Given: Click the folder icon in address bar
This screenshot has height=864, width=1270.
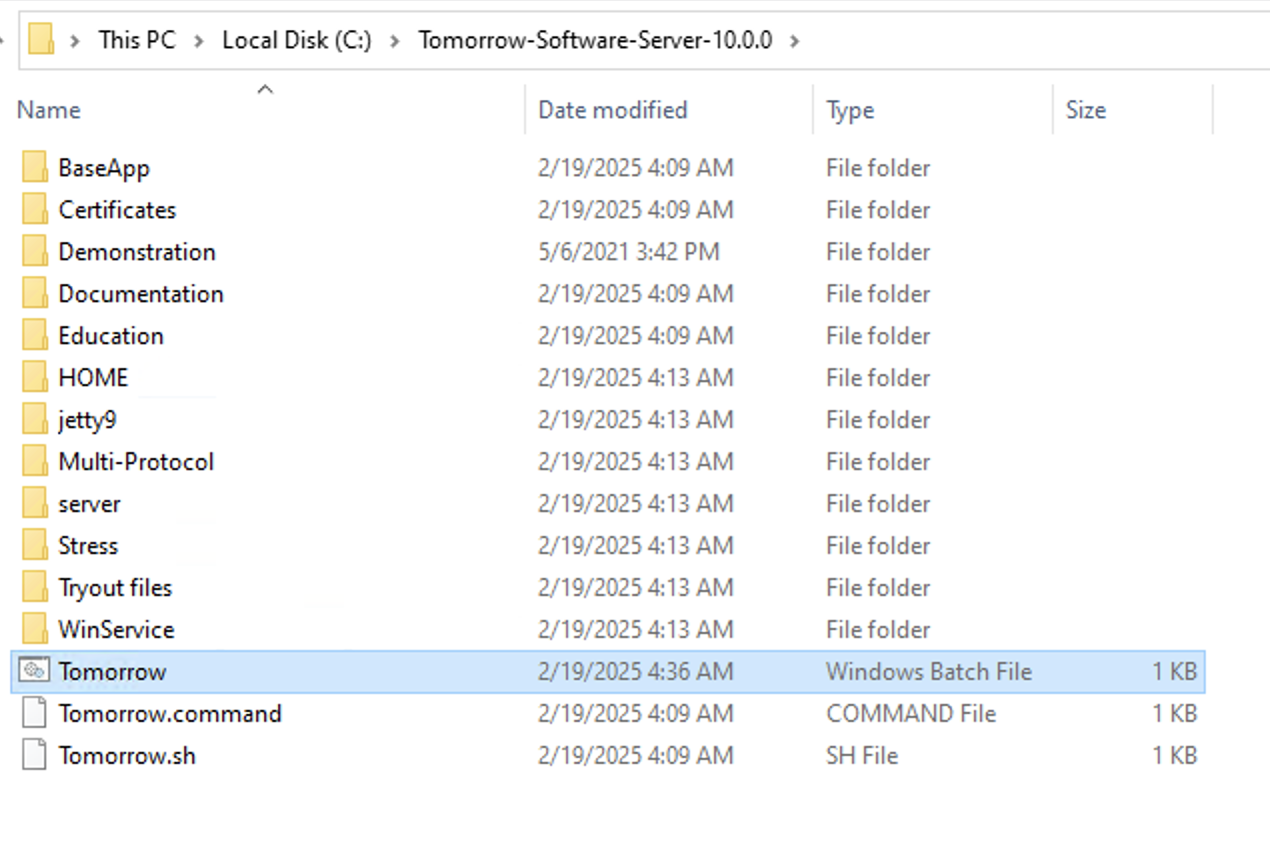Looking at the screenshot, I should [x=41, y=40].
